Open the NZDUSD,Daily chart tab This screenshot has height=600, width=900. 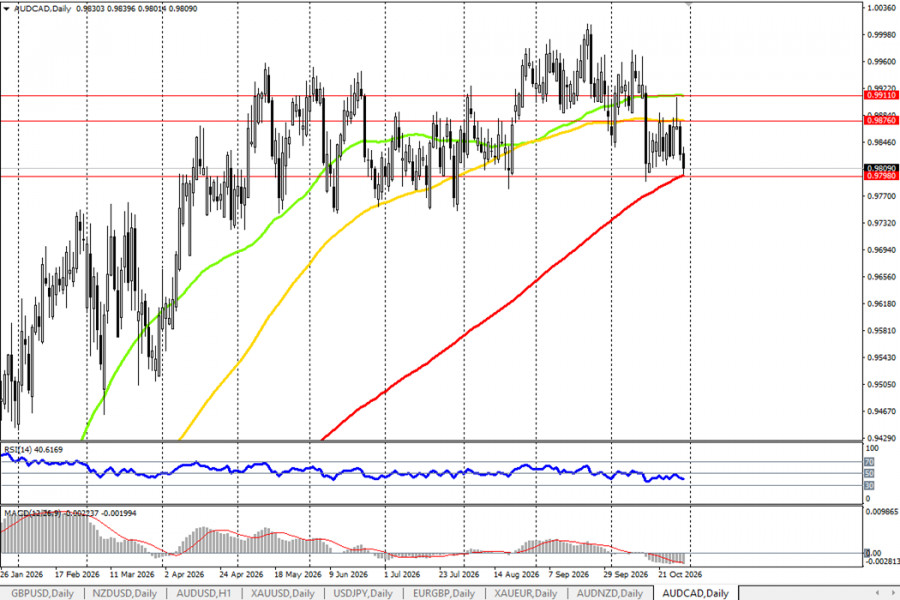(125, 593)
